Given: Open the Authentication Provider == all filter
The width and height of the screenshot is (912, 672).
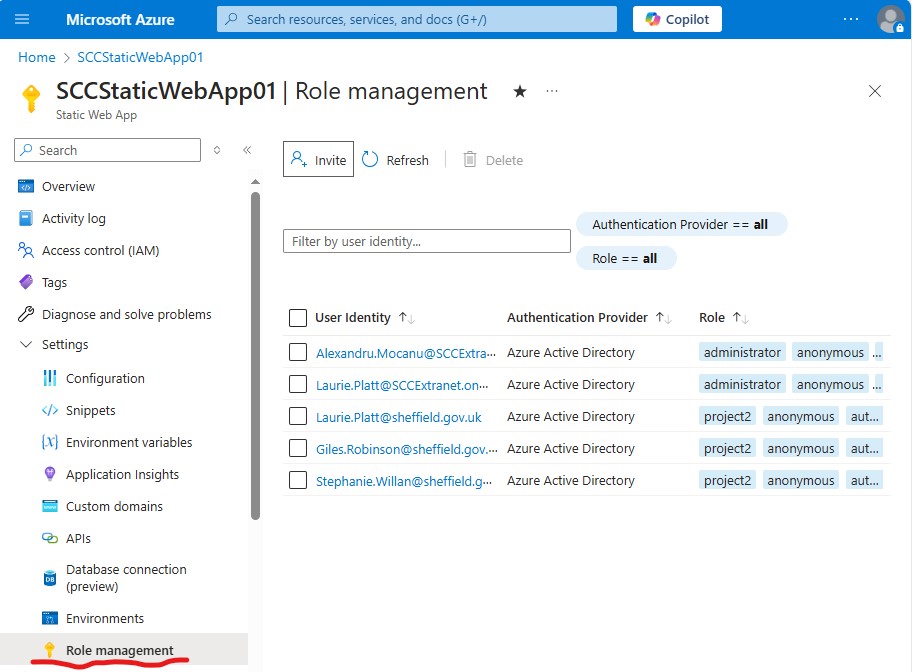Looking at the screenshot, I should tap(681, 224).
